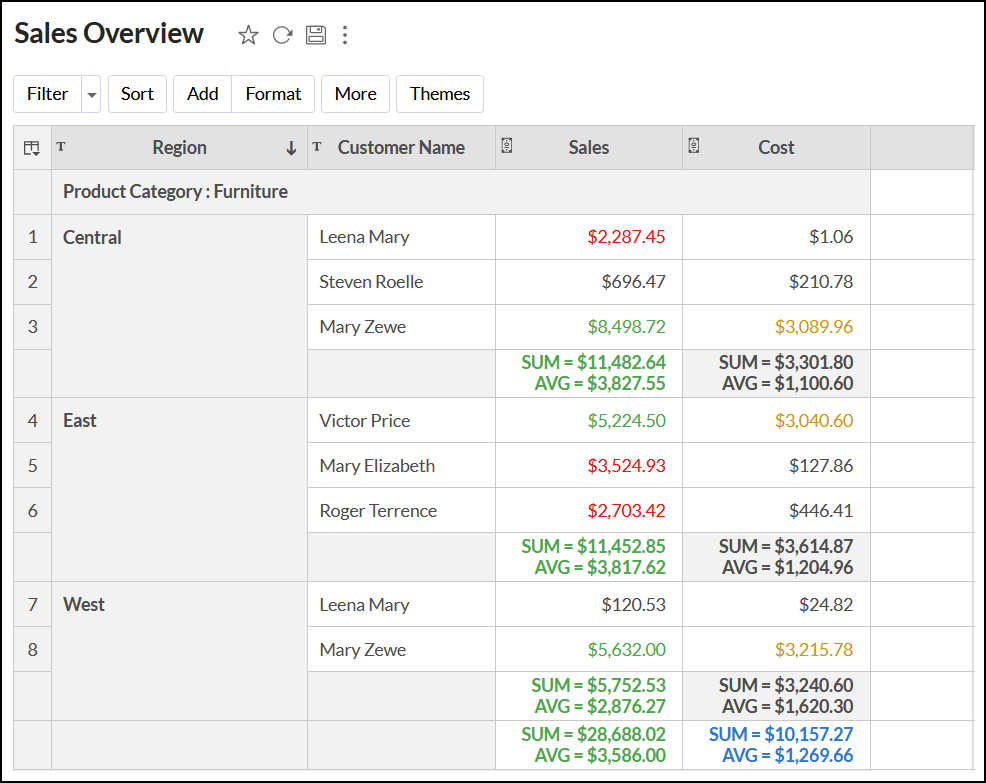Click the Cost column currency type icon
The image size is (986, 783).
(x=694, y=146)
